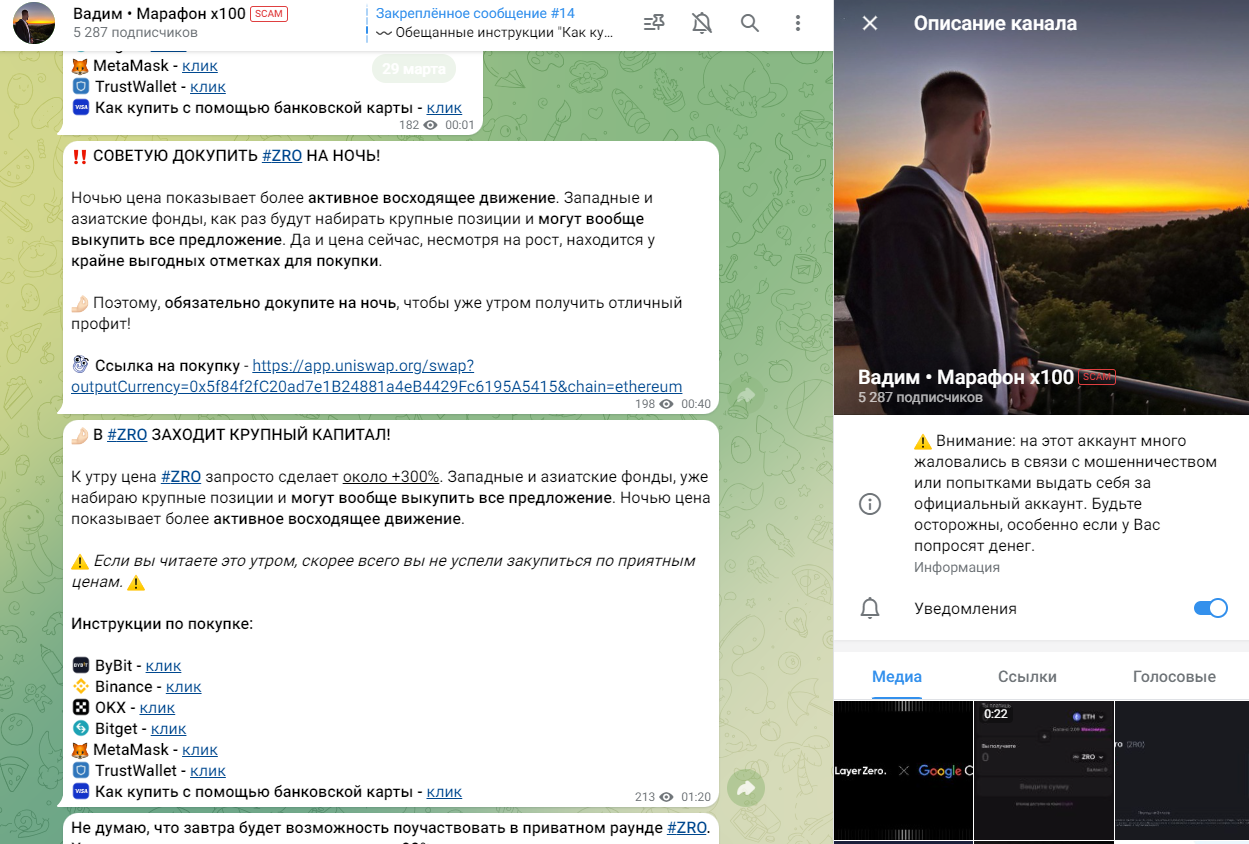Open the pinned message #14 banner
The image size is (1249, 844).
[493, 23]
